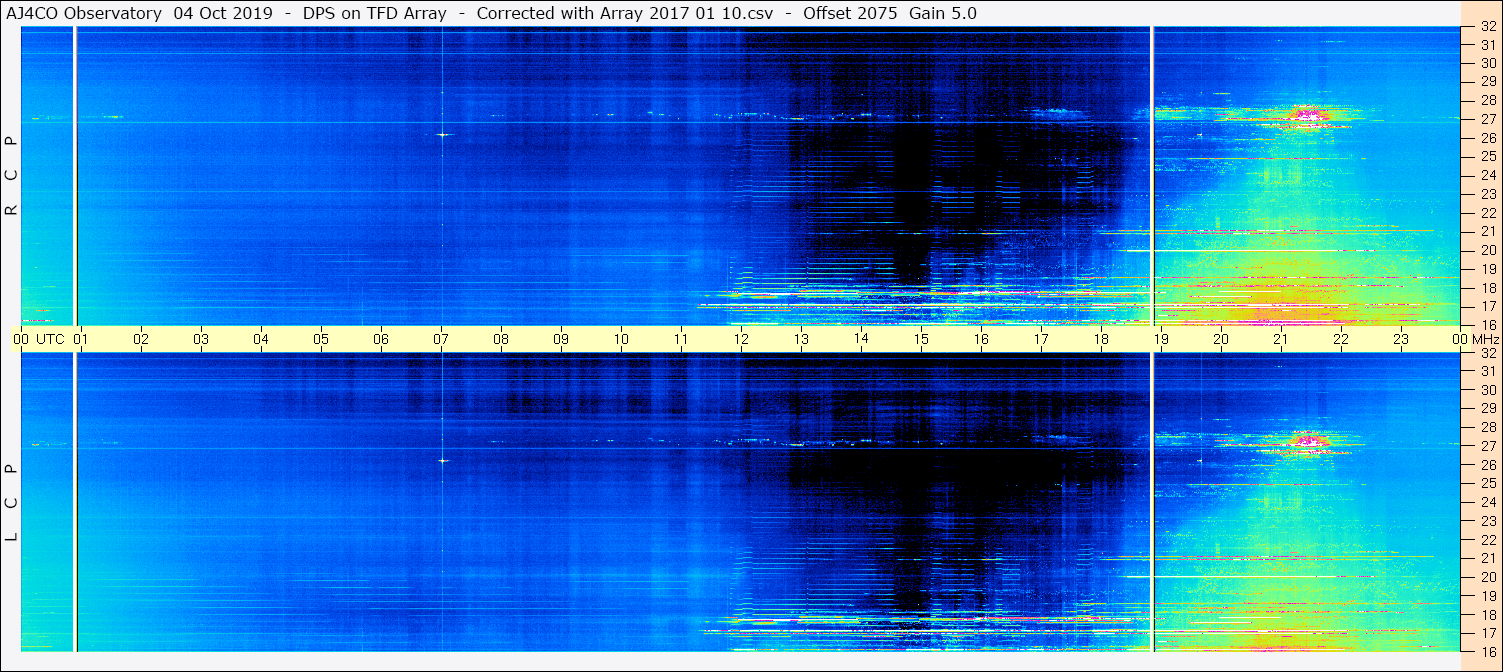Click the 15 UTC hour label
The width and height of the screenshot is (1503, 672).
pyautogui.click(x=921, y=339)
